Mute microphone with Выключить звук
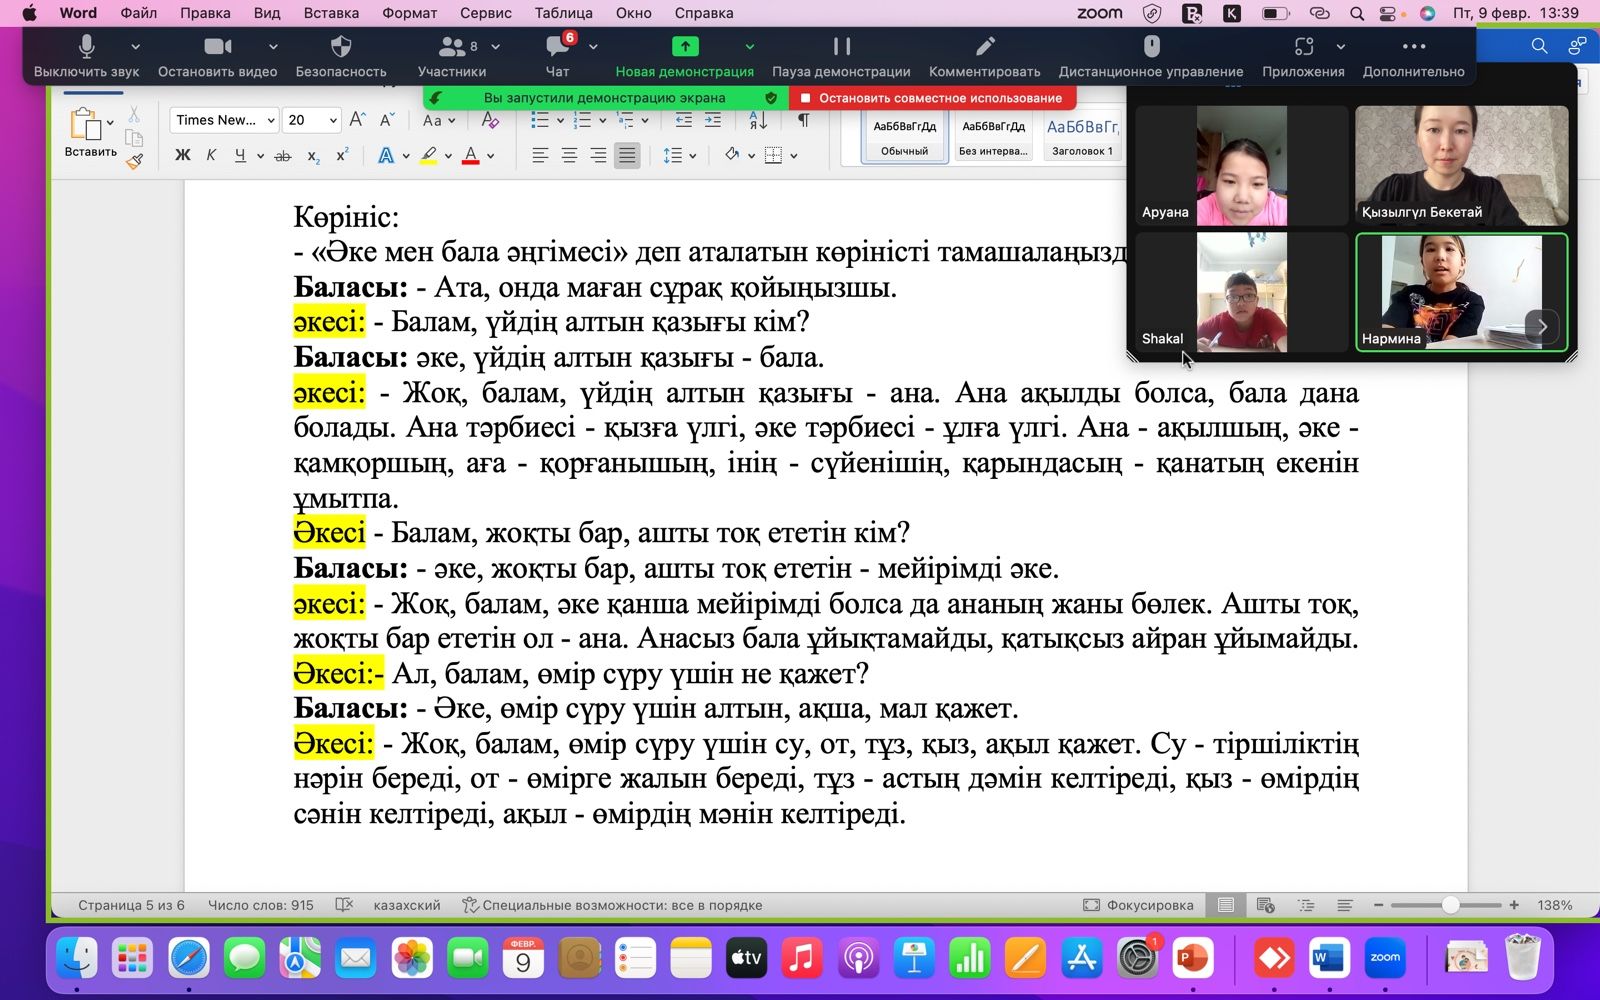 click(x=86, y=56)
